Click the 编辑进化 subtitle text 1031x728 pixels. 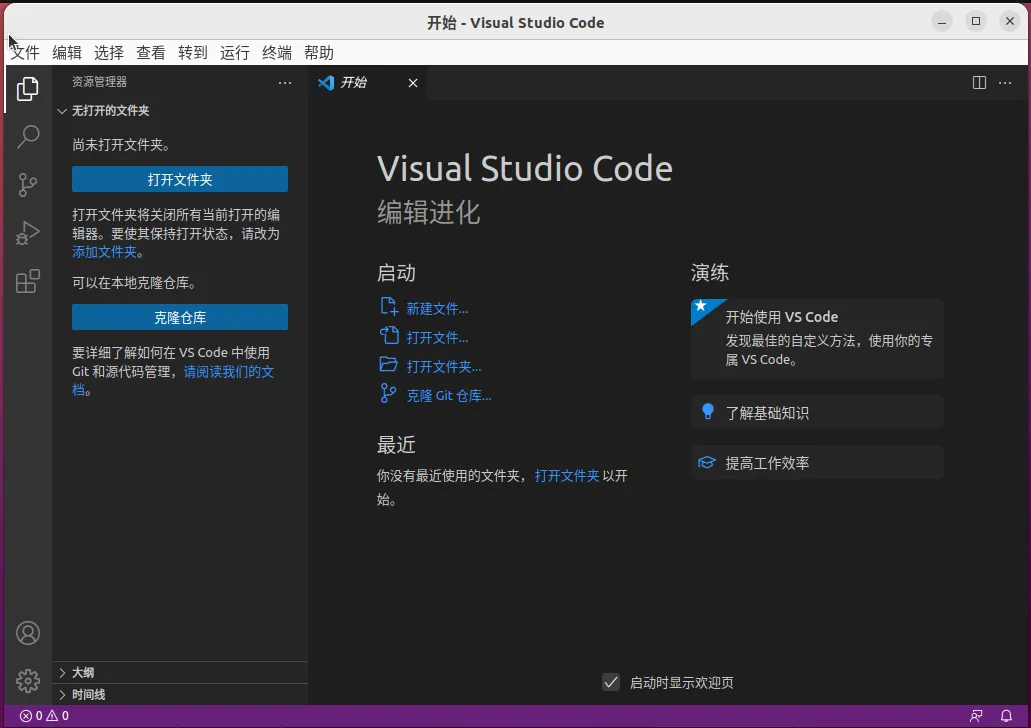point(429,212)
